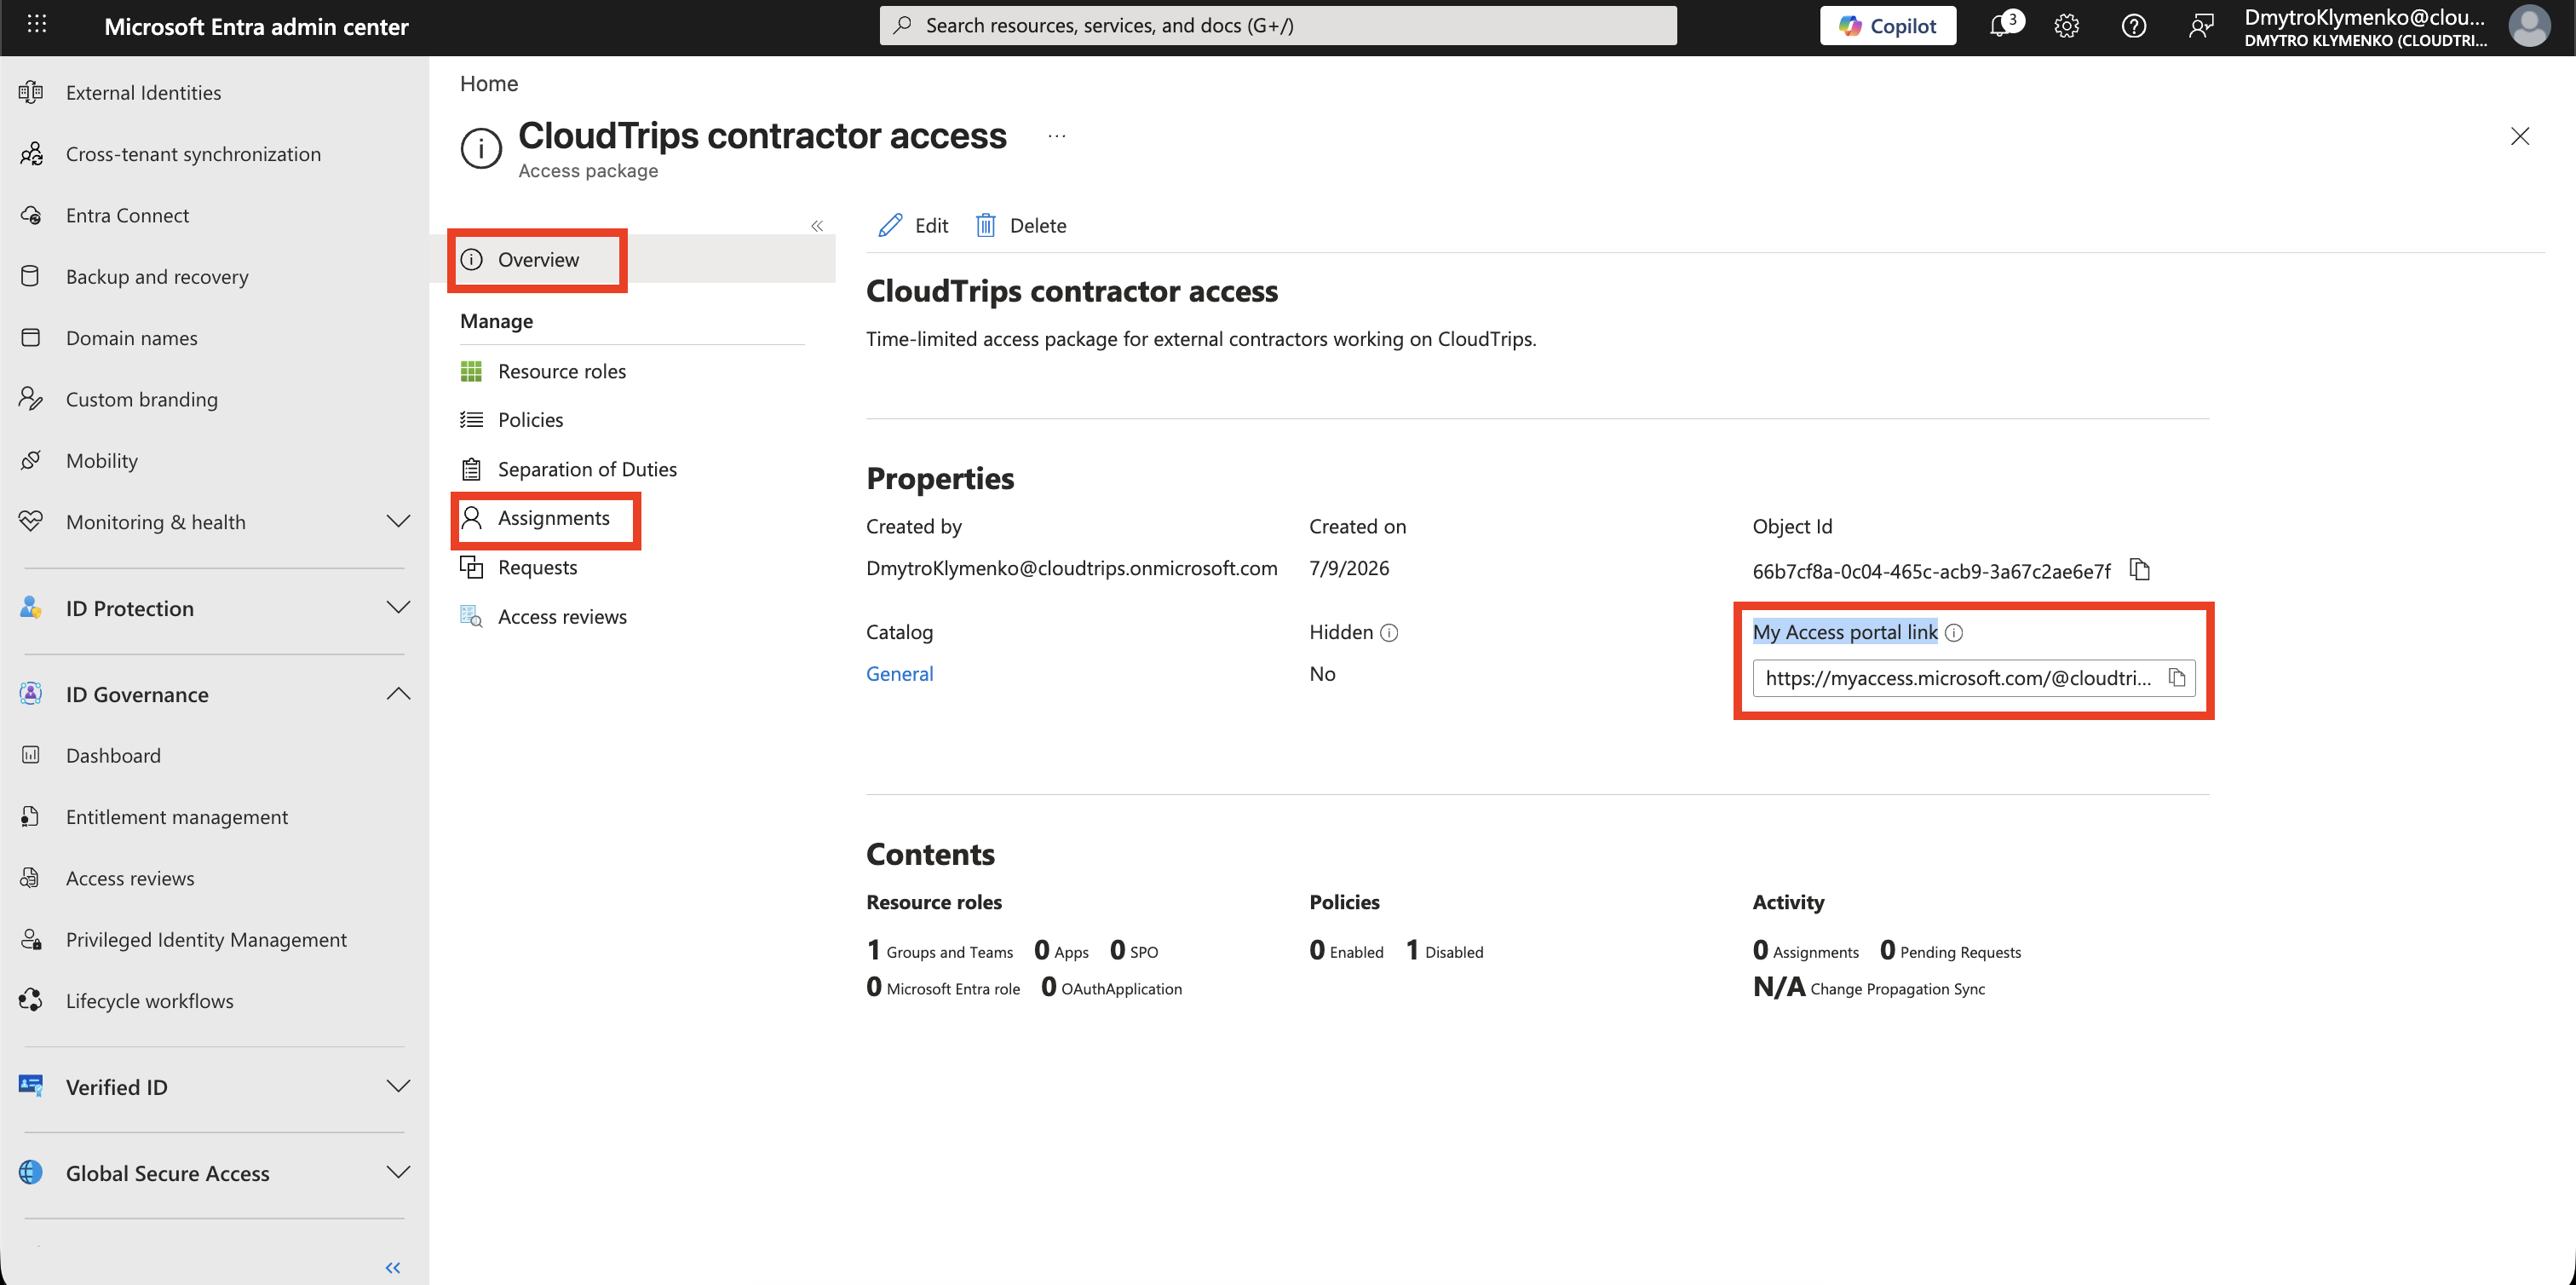
Task: Click the access package info icon by title
Action: (481, 148)
